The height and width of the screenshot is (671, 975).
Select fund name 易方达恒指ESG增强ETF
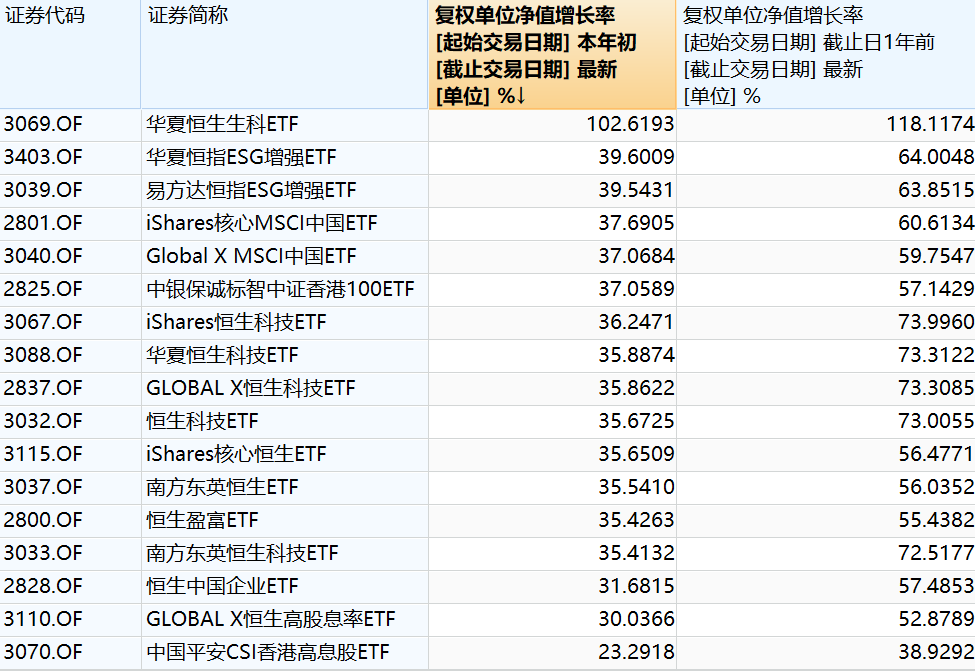[x=251, y=190]
